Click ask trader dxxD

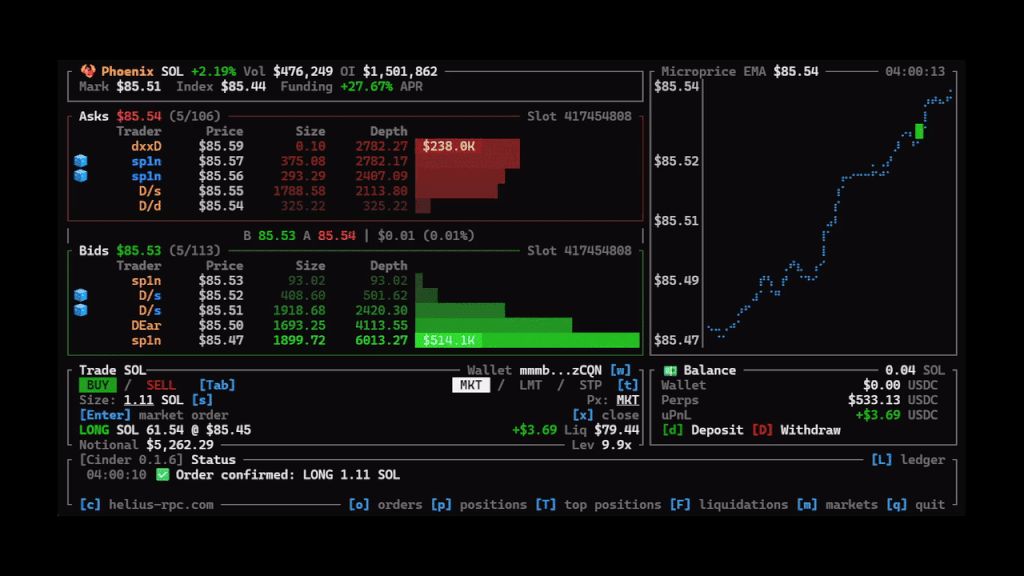[146, 146]
